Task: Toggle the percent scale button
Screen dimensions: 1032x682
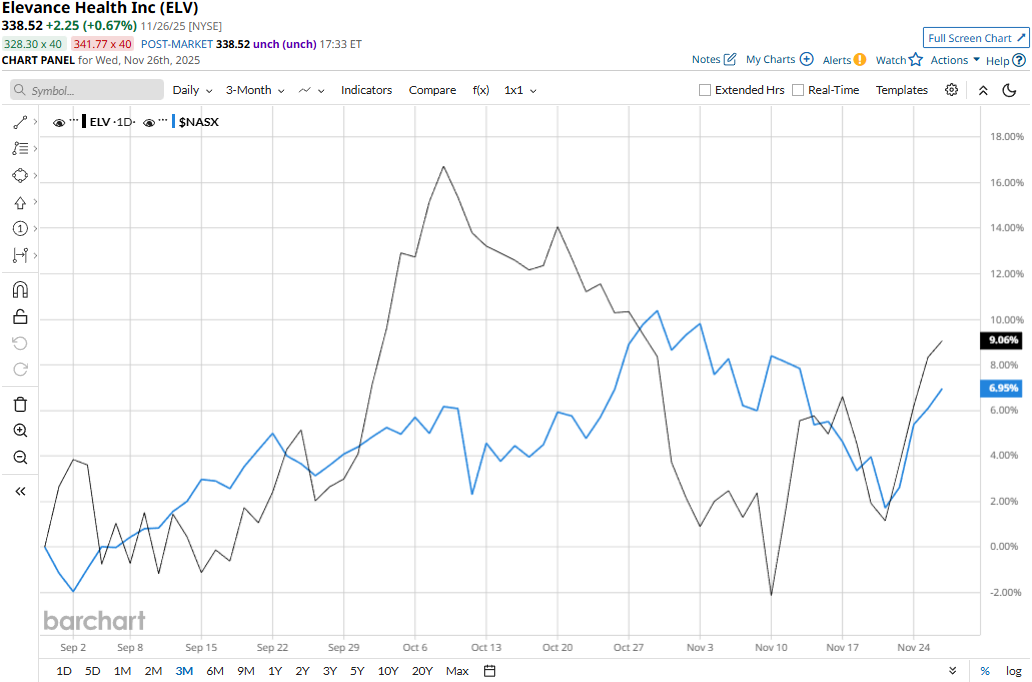Action: pyautogui.click(x=985, y=671)
